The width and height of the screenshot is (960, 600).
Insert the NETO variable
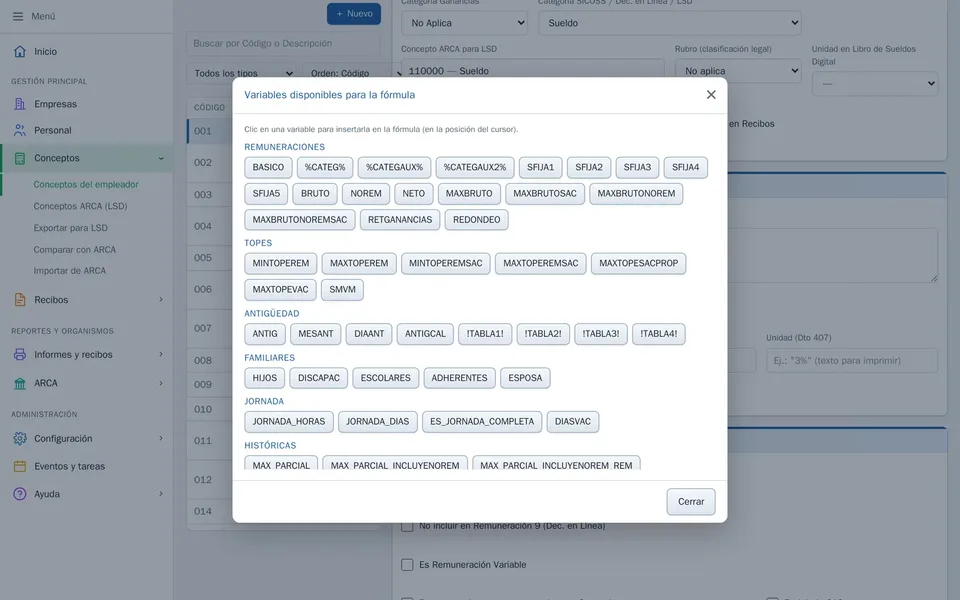[x=413, y=193]
